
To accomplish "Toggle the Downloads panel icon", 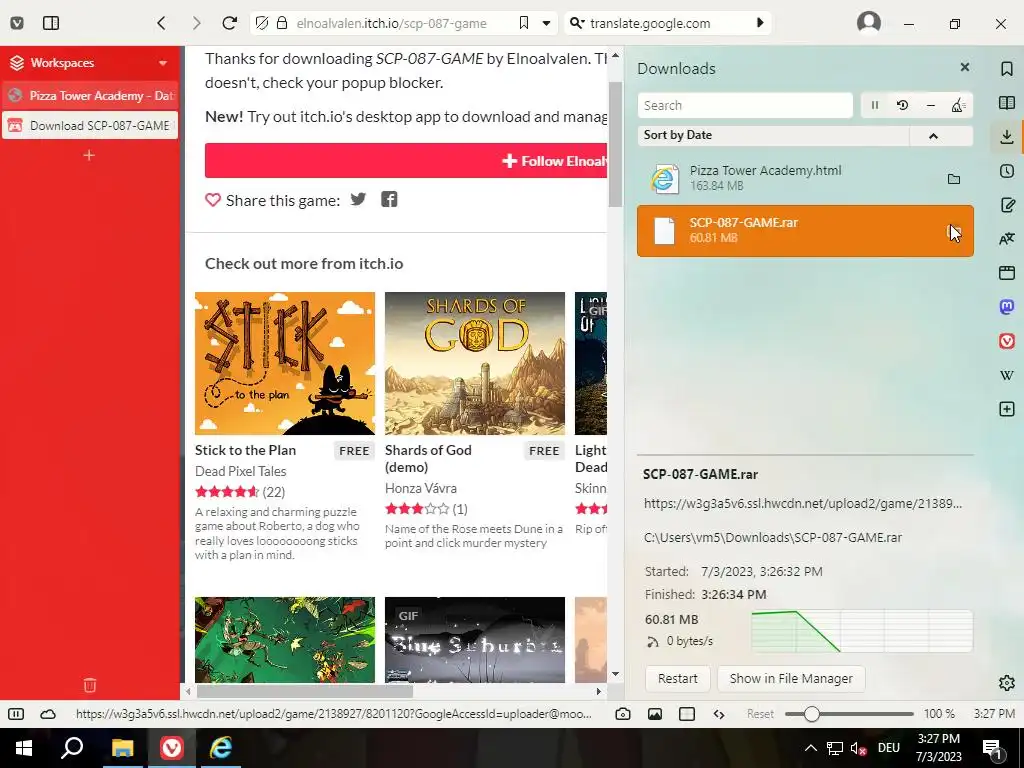I will pyautogui.click(x=1006, y=136).
